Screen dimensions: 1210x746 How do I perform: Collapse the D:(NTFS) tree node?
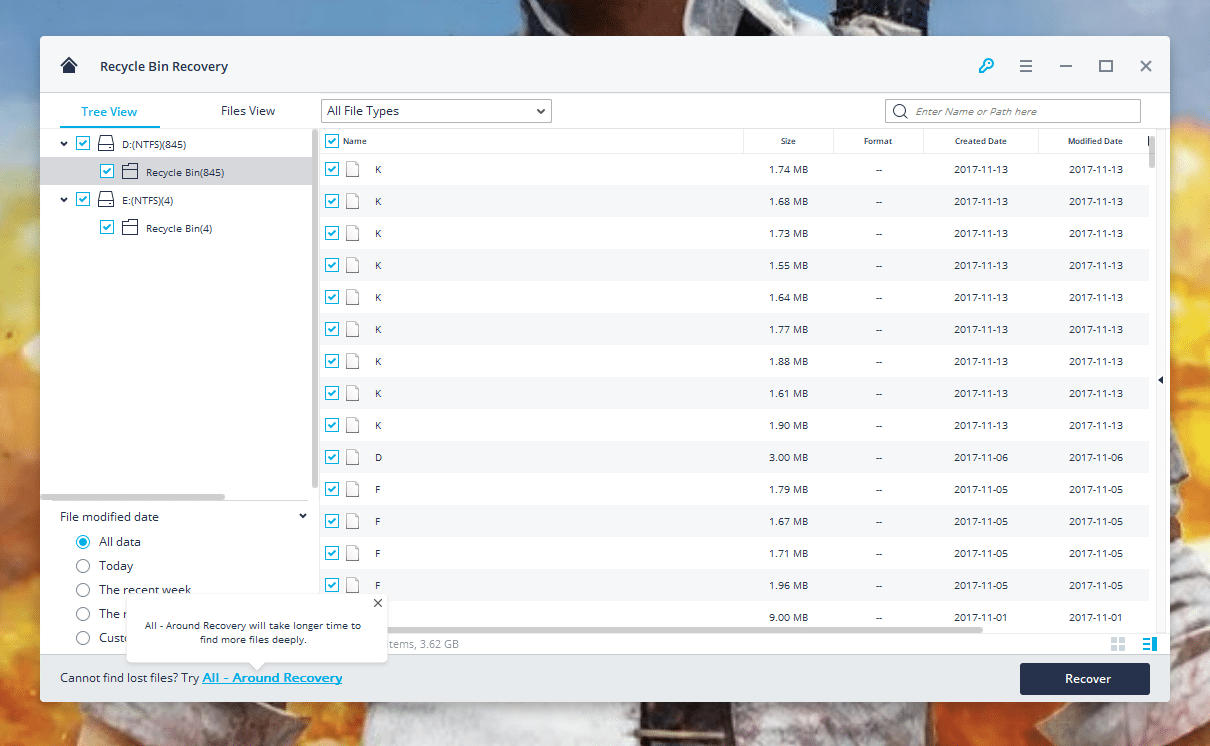65,144
